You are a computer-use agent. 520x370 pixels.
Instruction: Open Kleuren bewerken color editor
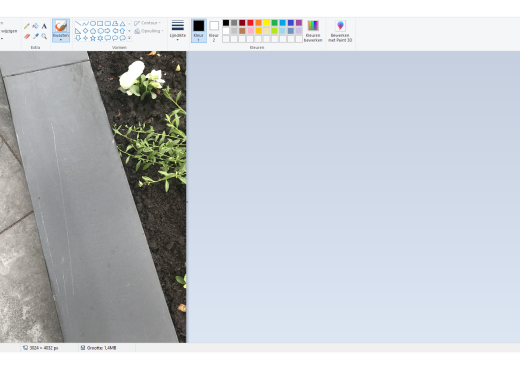point(313,31)
